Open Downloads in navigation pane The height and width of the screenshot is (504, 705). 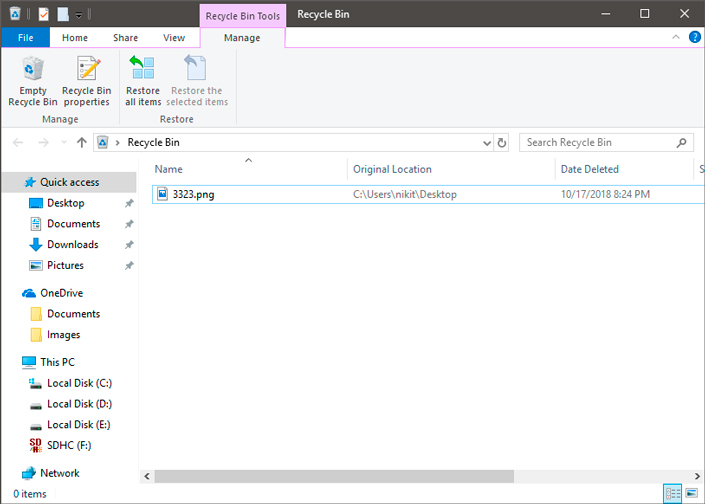click(x=73, y=245)
